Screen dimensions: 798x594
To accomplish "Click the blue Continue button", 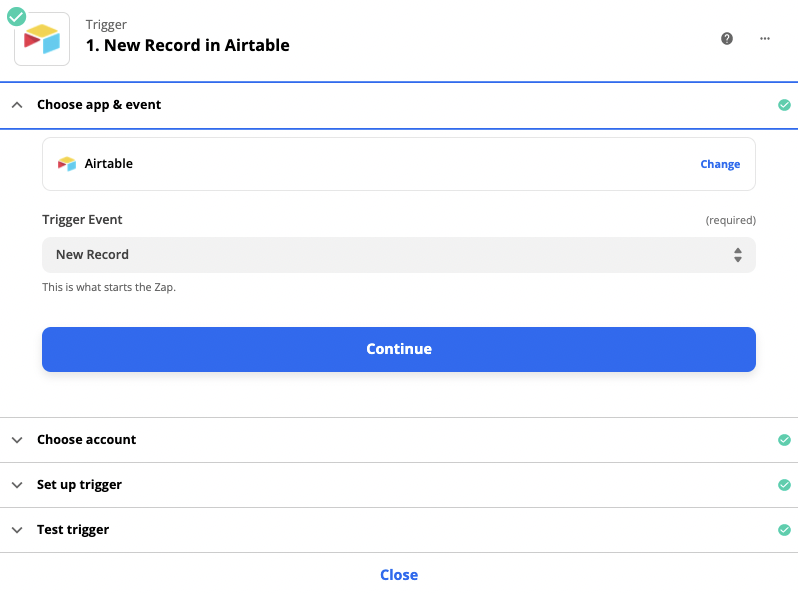I will (x=398, y=349).
